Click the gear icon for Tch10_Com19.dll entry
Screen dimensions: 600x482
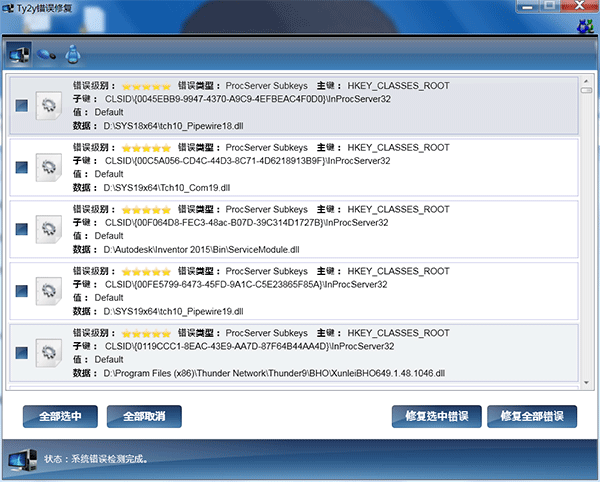coord(48,167)
